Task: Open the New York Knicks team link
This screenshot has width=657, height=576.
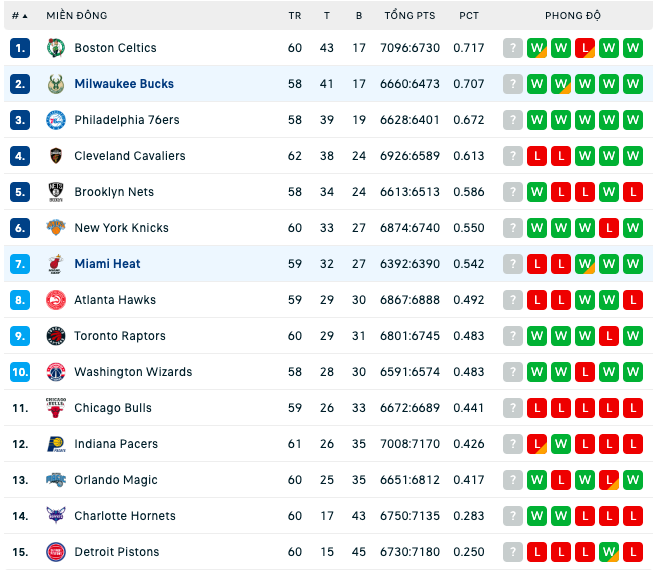Action: [x=121, y=228]
